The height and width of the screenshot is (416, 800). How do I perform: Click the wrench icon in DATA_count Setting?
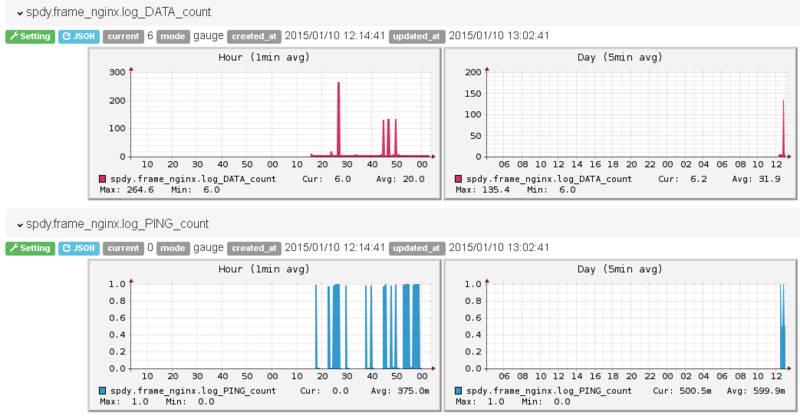tap(14, 36)
